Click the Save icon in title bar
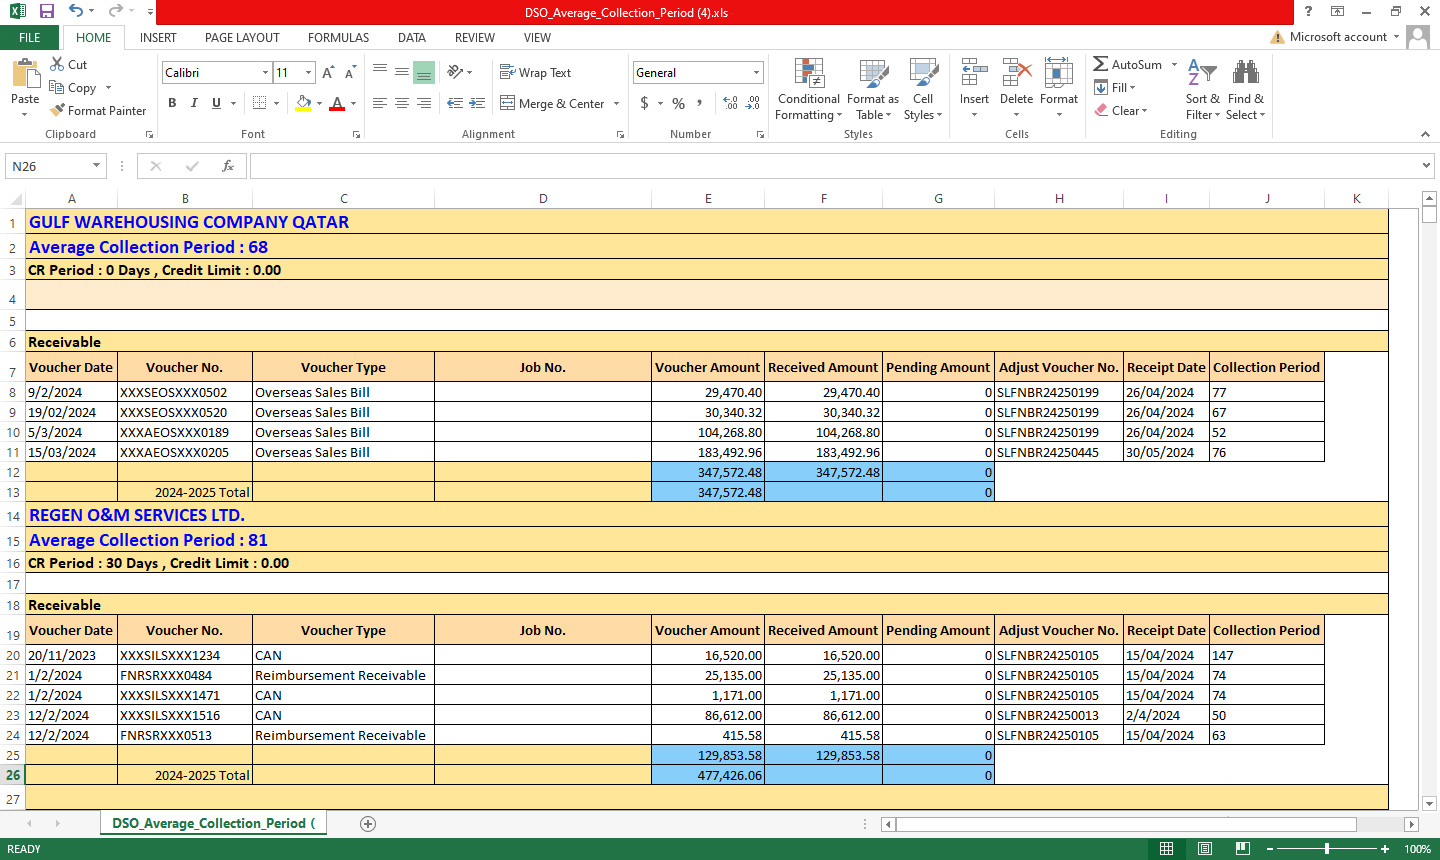Screen dimensions: 1440x860 (46, 12)
